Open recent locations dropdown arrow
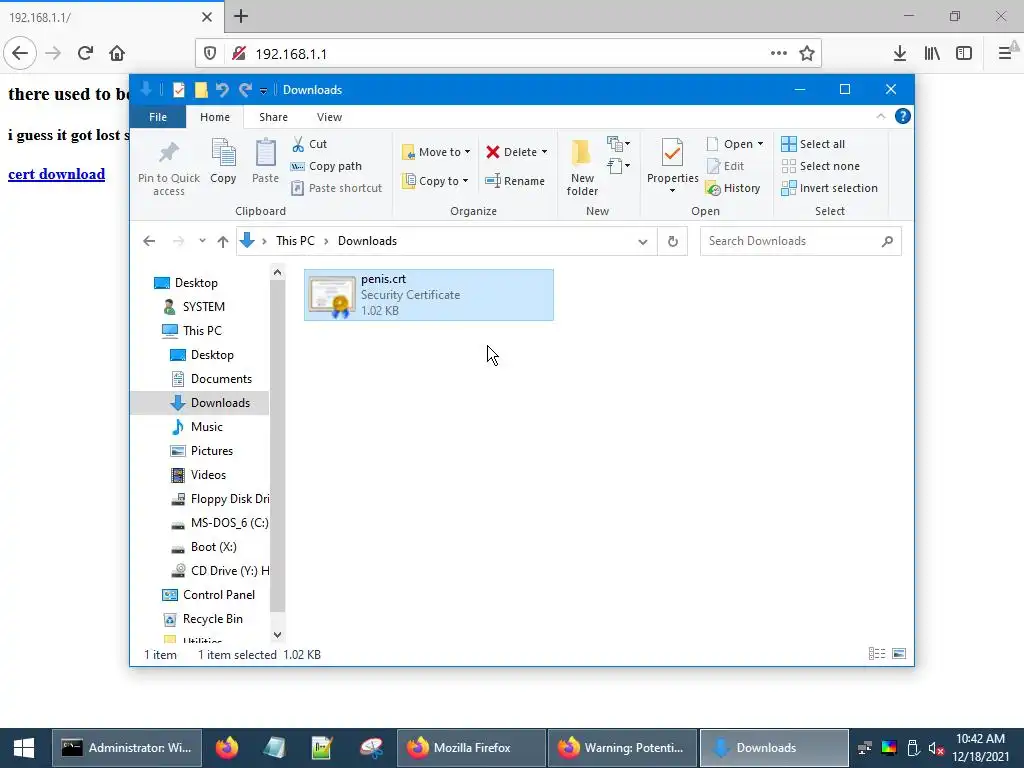This screenshot has height=768, width=1024. point(202,241)
